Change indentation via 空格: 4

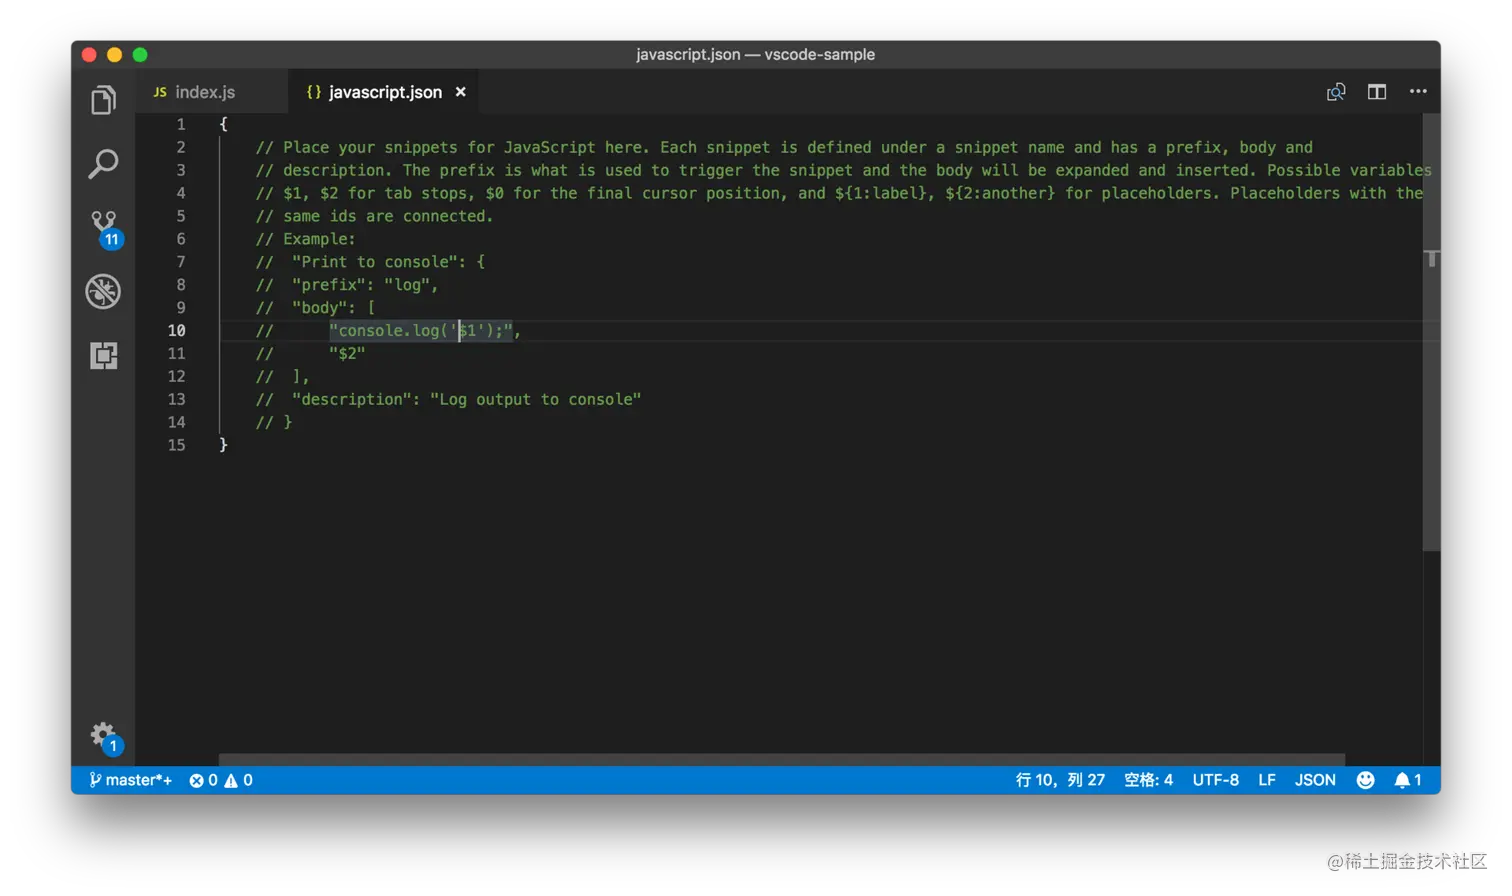1148,780
